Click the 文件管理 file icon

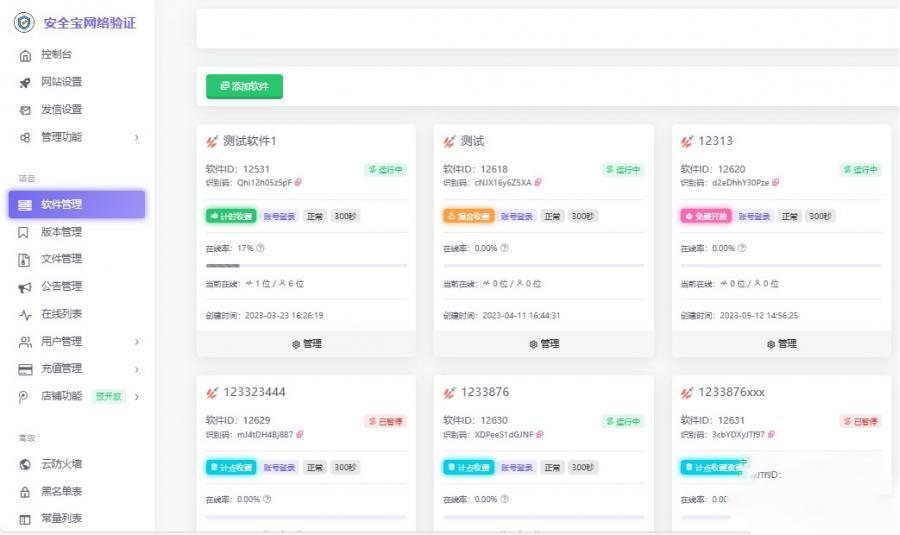click(24, 260)
